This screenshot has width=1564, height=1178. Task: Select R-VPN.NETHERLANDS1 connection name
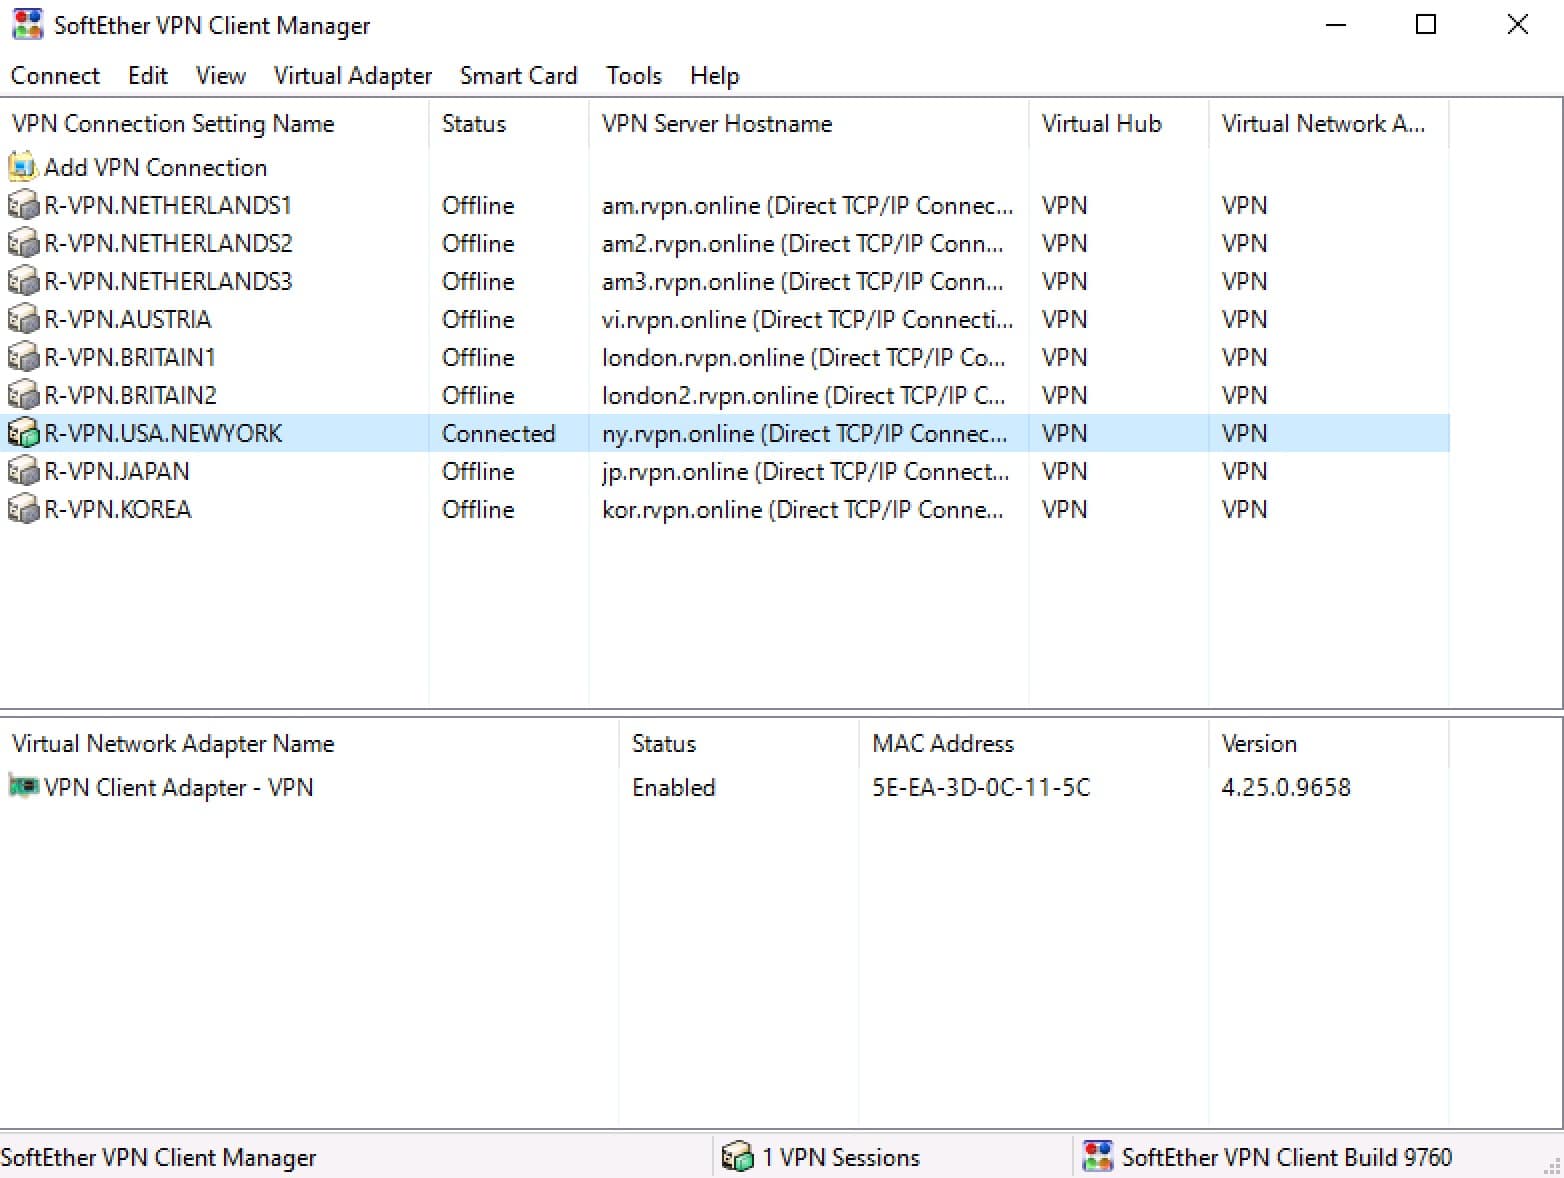pos(168,205)
